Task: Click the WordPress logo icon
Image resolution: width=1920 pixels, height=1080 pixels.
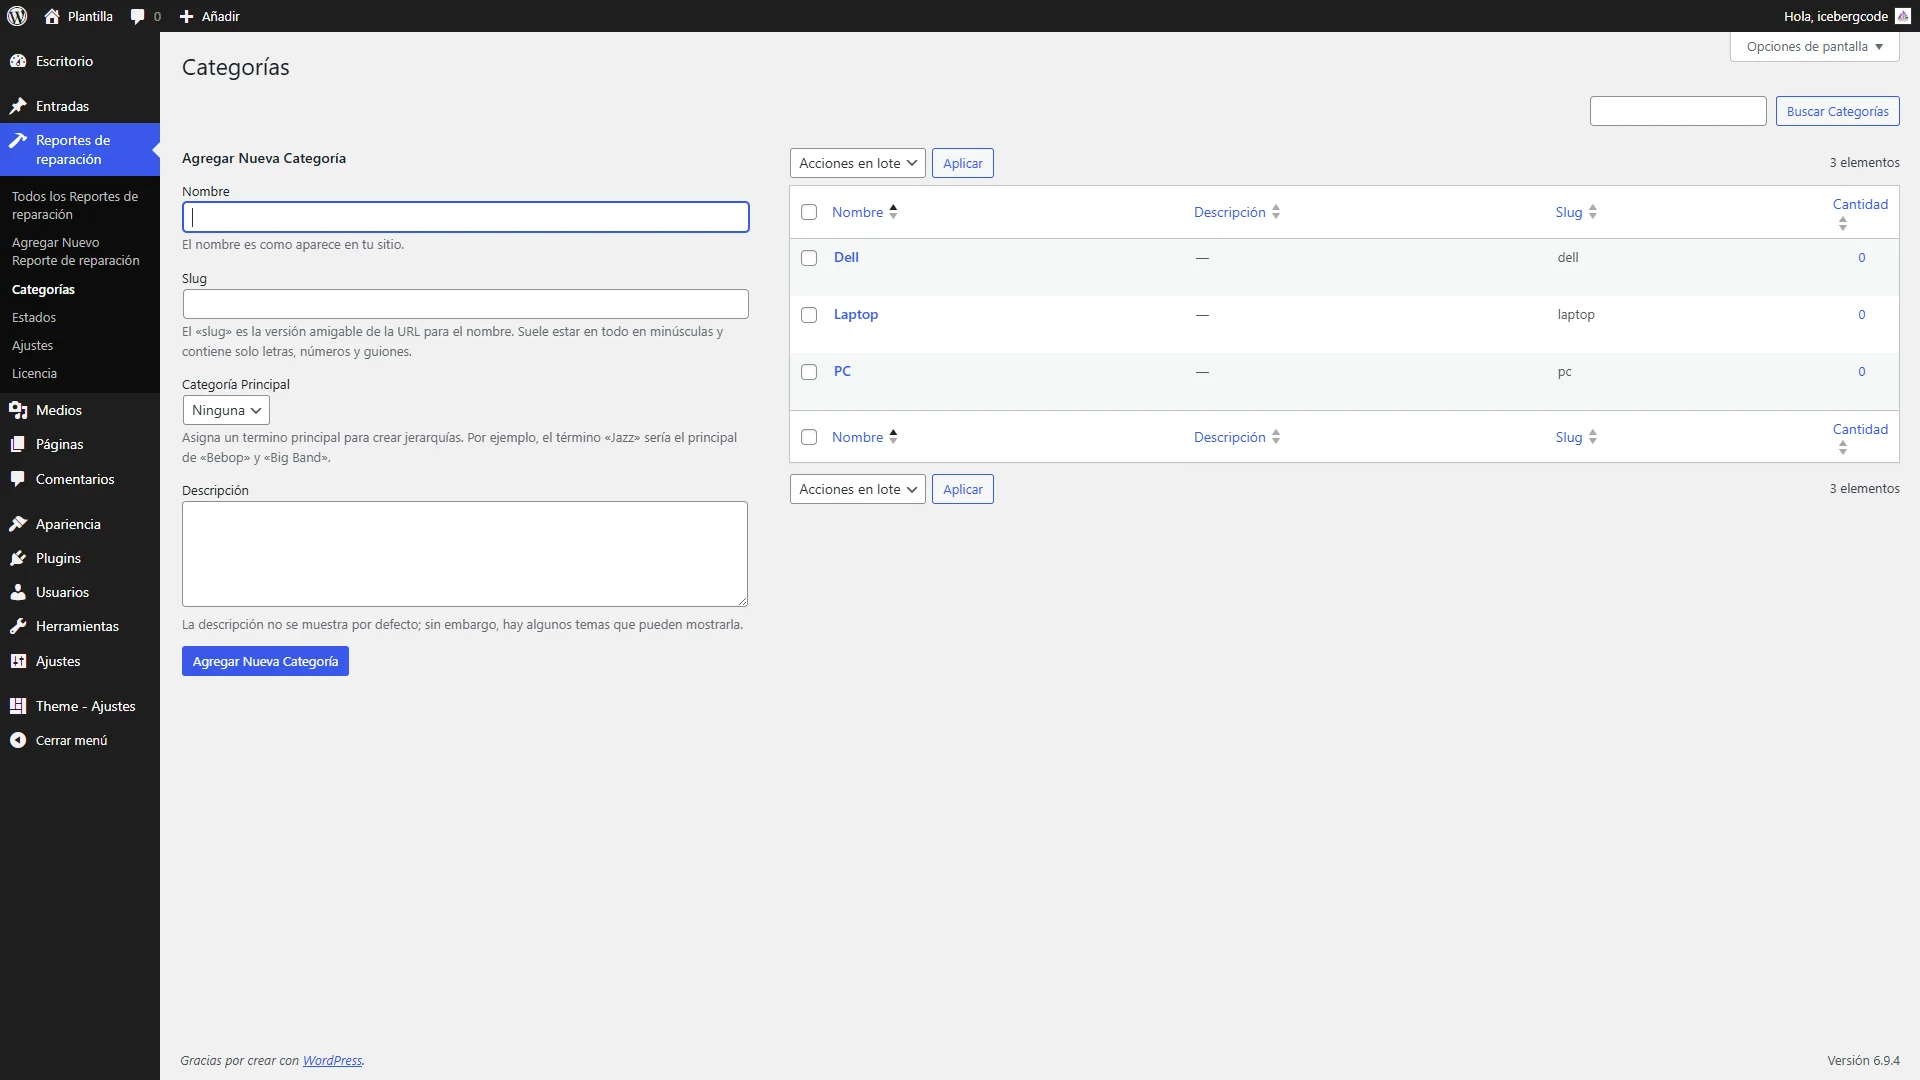Action: [17, 16]
